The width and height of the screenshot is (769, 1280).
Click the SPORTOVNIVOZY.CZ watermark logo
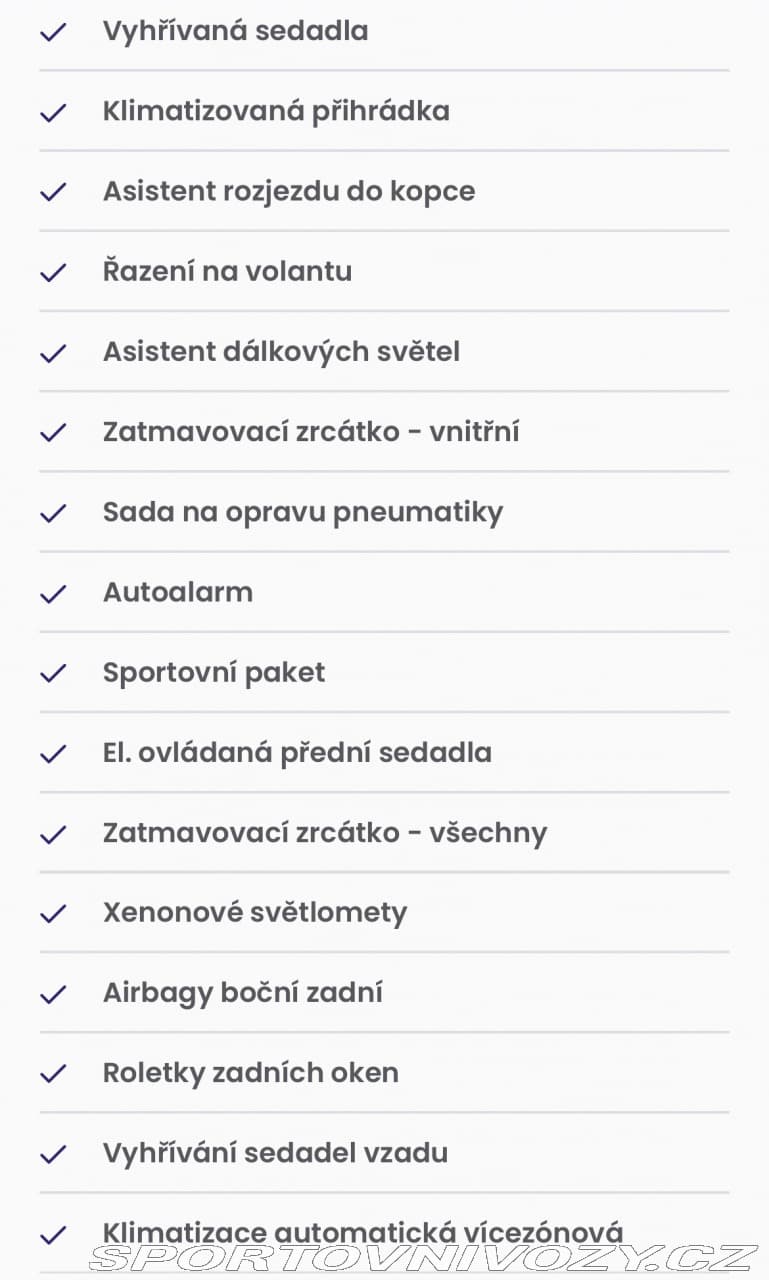[x=423, y=1257]
